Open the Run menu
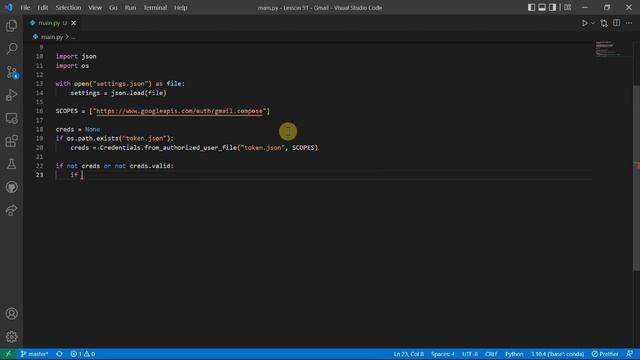640x360 pixels. pos(130,7)
